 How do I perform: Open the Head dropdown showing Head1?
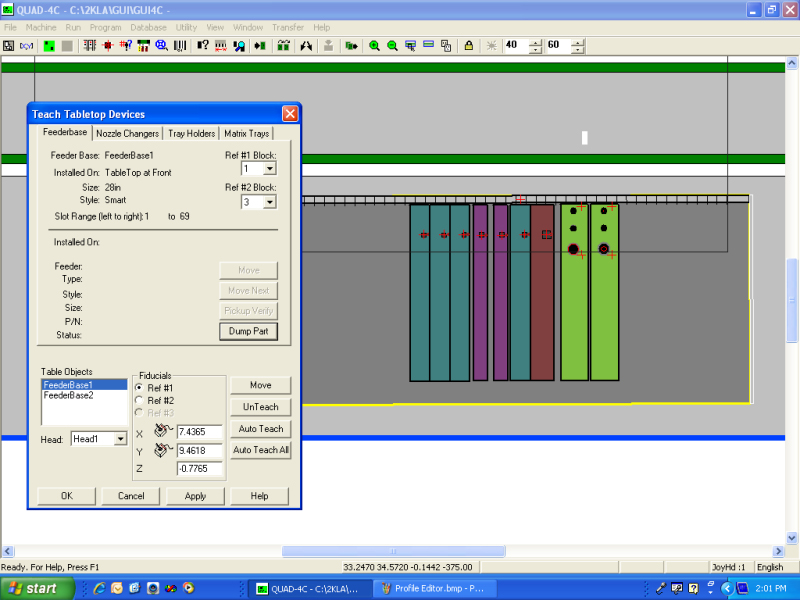coord(120,439)
